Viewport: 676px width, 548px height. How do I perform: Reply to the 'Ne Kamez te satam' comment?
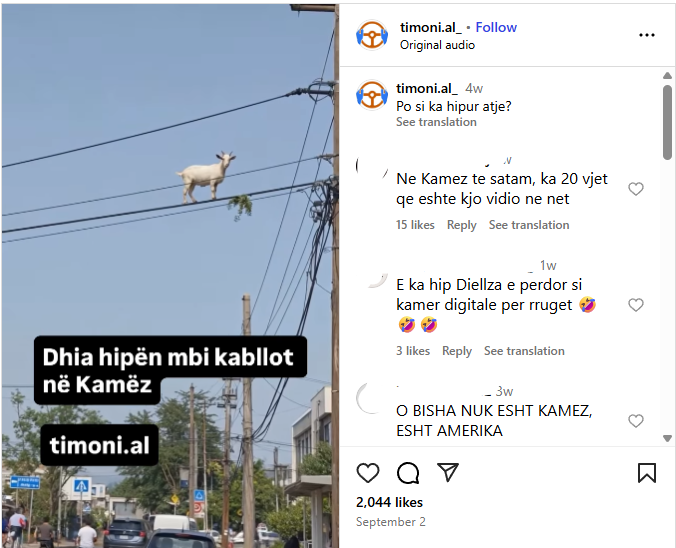point(461,225)
